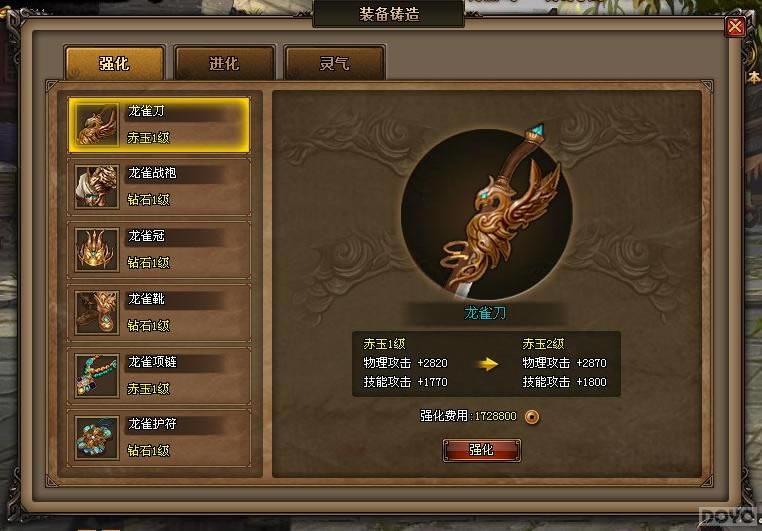Click the large 龙雀刀 preview image
762x531 pixels.
coord(486,214)
